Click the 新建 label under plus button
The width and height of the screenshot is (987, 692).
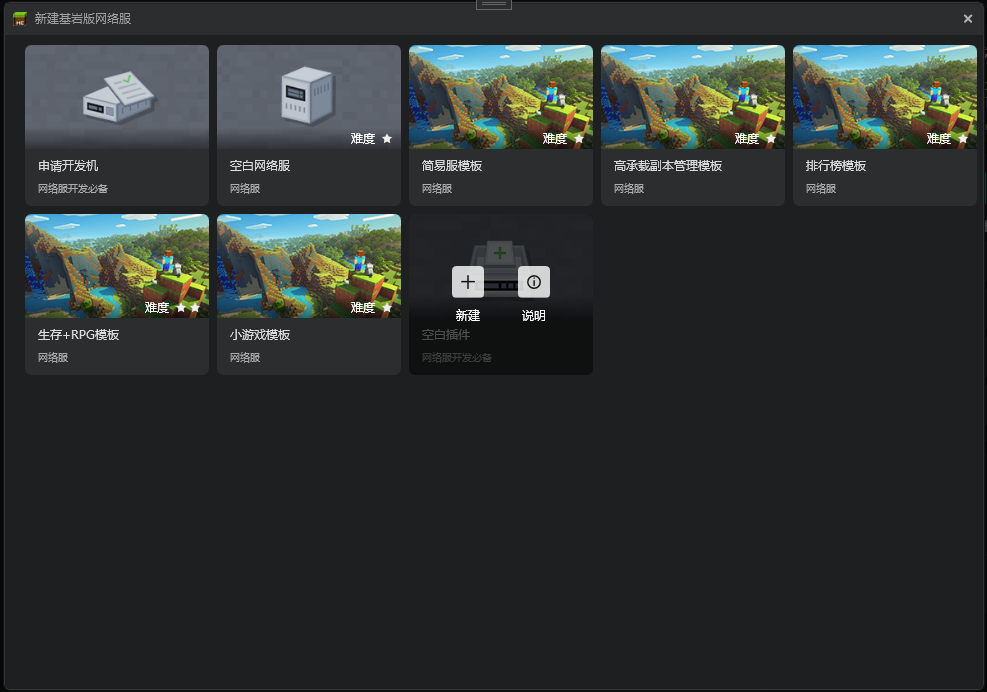point(468,315)
